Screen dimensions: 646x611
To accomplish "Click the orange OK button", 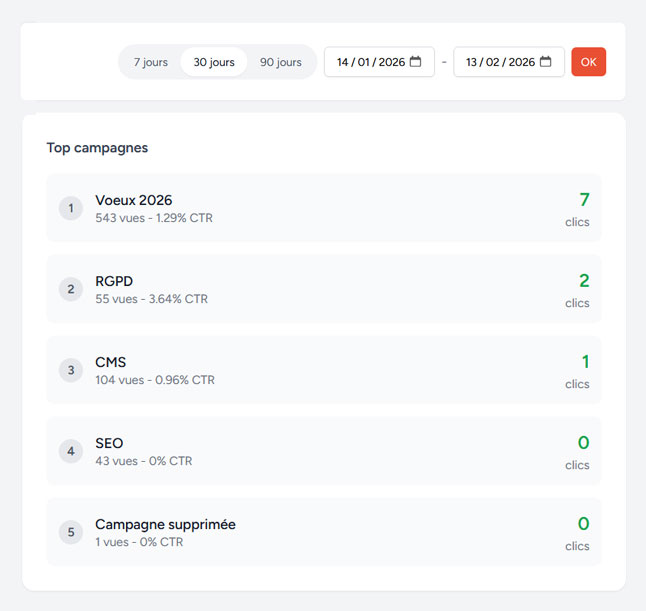I will click(588, 62).
